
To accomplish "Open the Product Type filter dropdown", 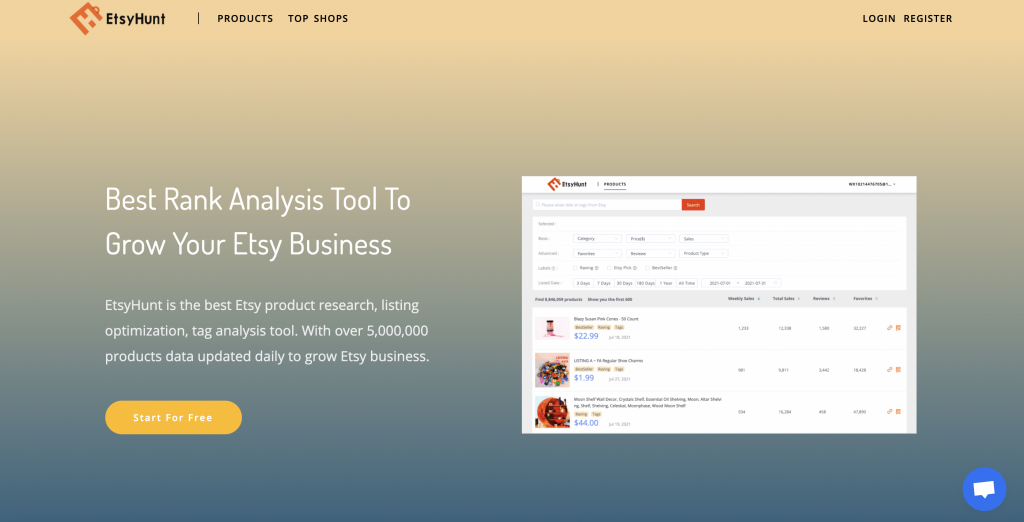I will pyautogui.click(x=703, y=253).
